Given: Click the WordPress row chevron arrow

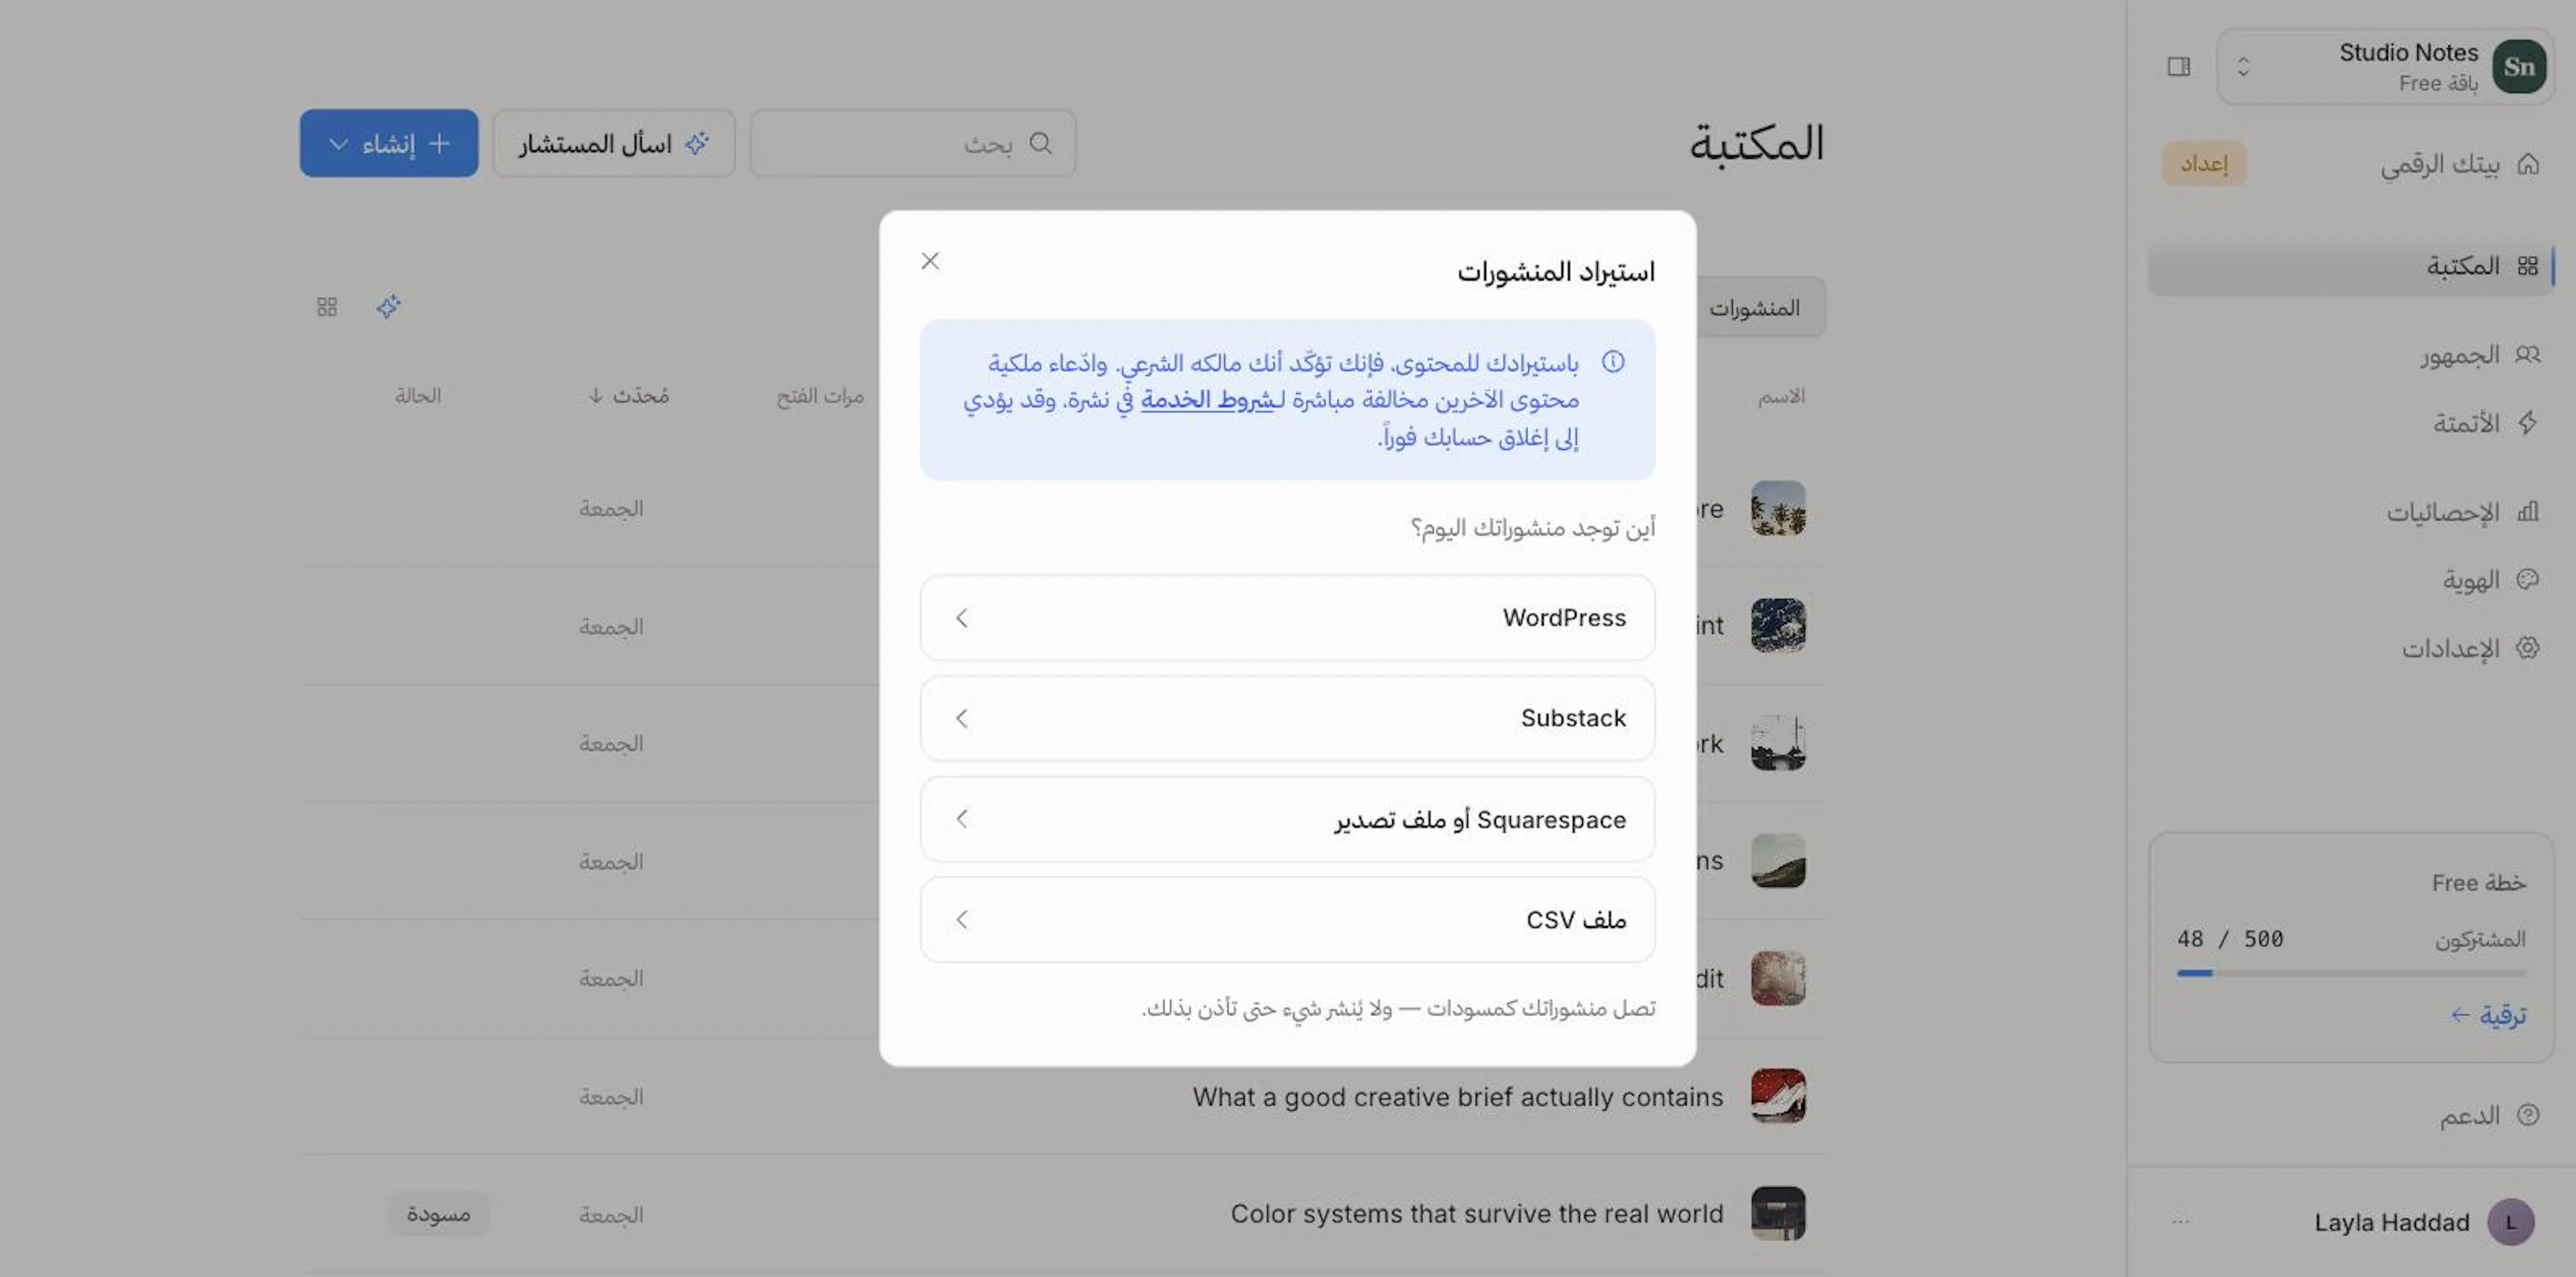Looking at the screenshot, I should tap(962, 618).
